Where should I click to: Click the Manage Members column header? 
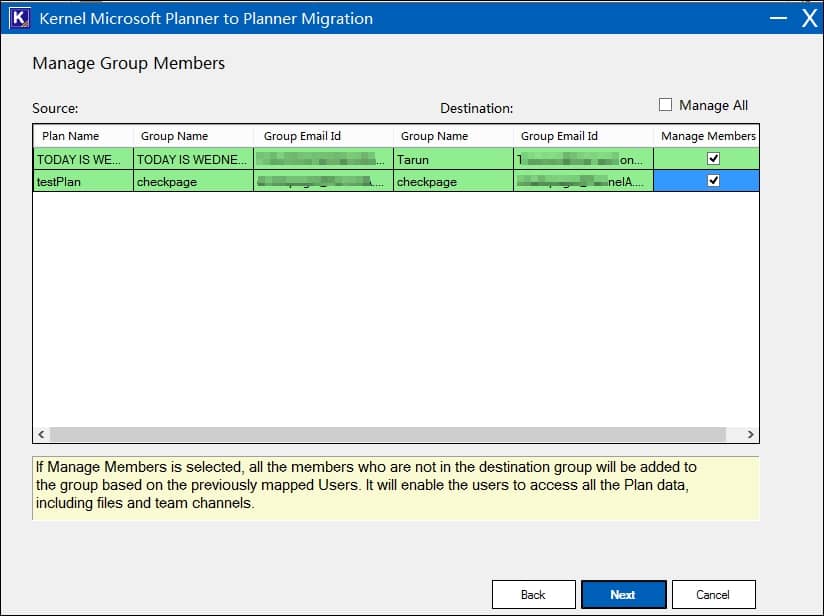pos(706,136)
